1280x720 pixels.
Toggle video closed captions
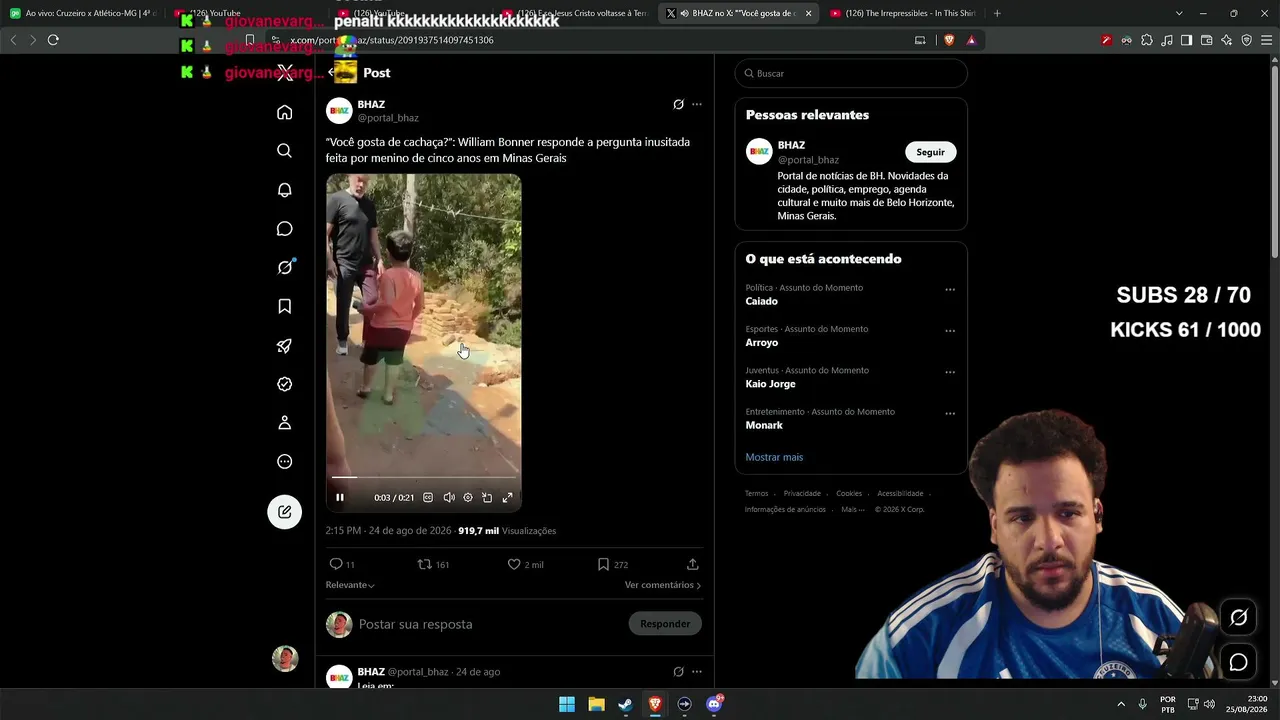pos(428,497)
